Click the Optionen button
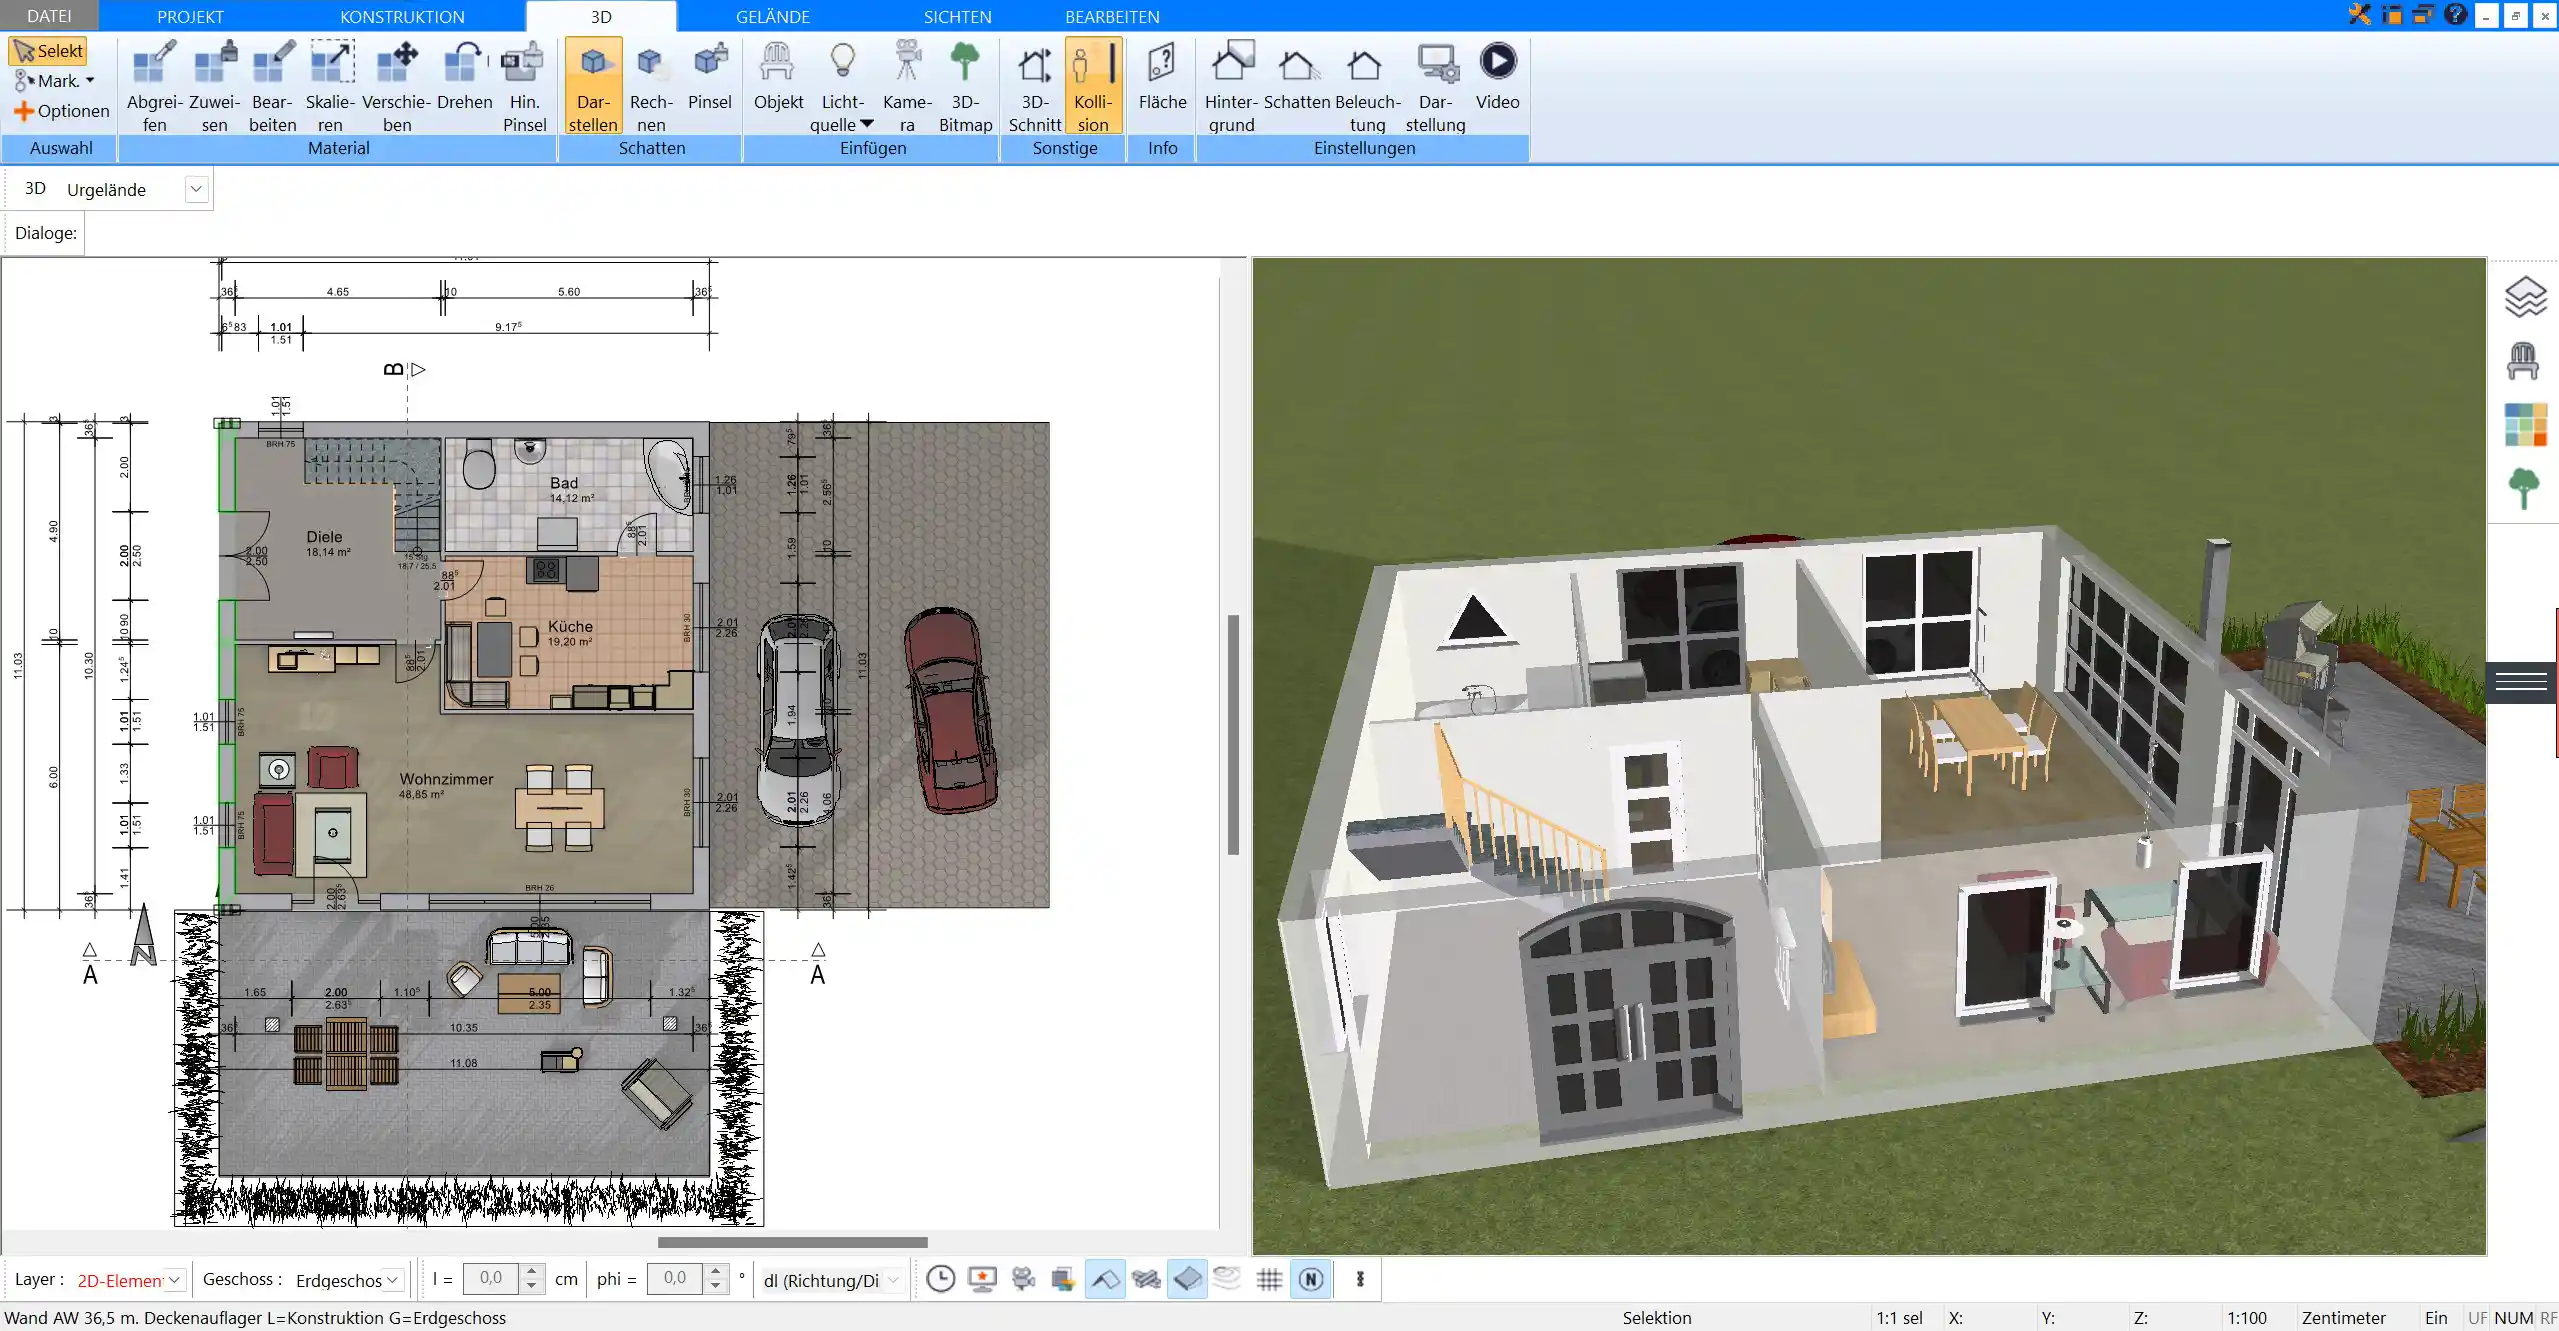Image resolution: width=2559 pixels, height=1331 pixels. pyautogui.click(x=62, y=111)
